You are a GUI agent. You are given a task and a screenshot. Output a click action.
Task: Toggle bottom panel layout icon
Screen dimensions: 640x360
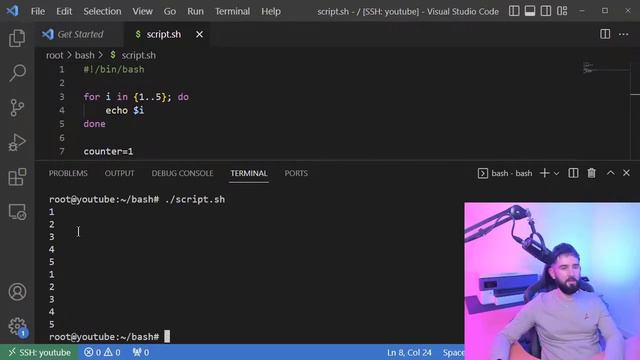(530, 11)
